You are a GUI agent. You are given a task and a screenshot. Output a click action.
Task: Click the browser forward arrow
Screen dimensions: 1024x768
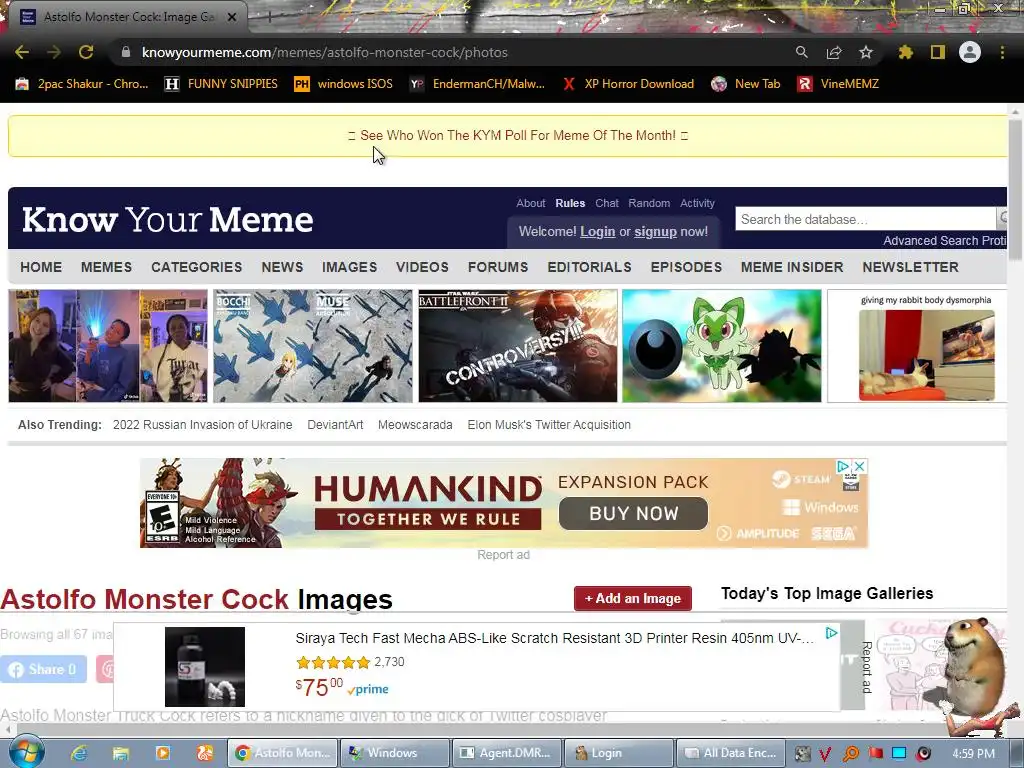[54, 52]
